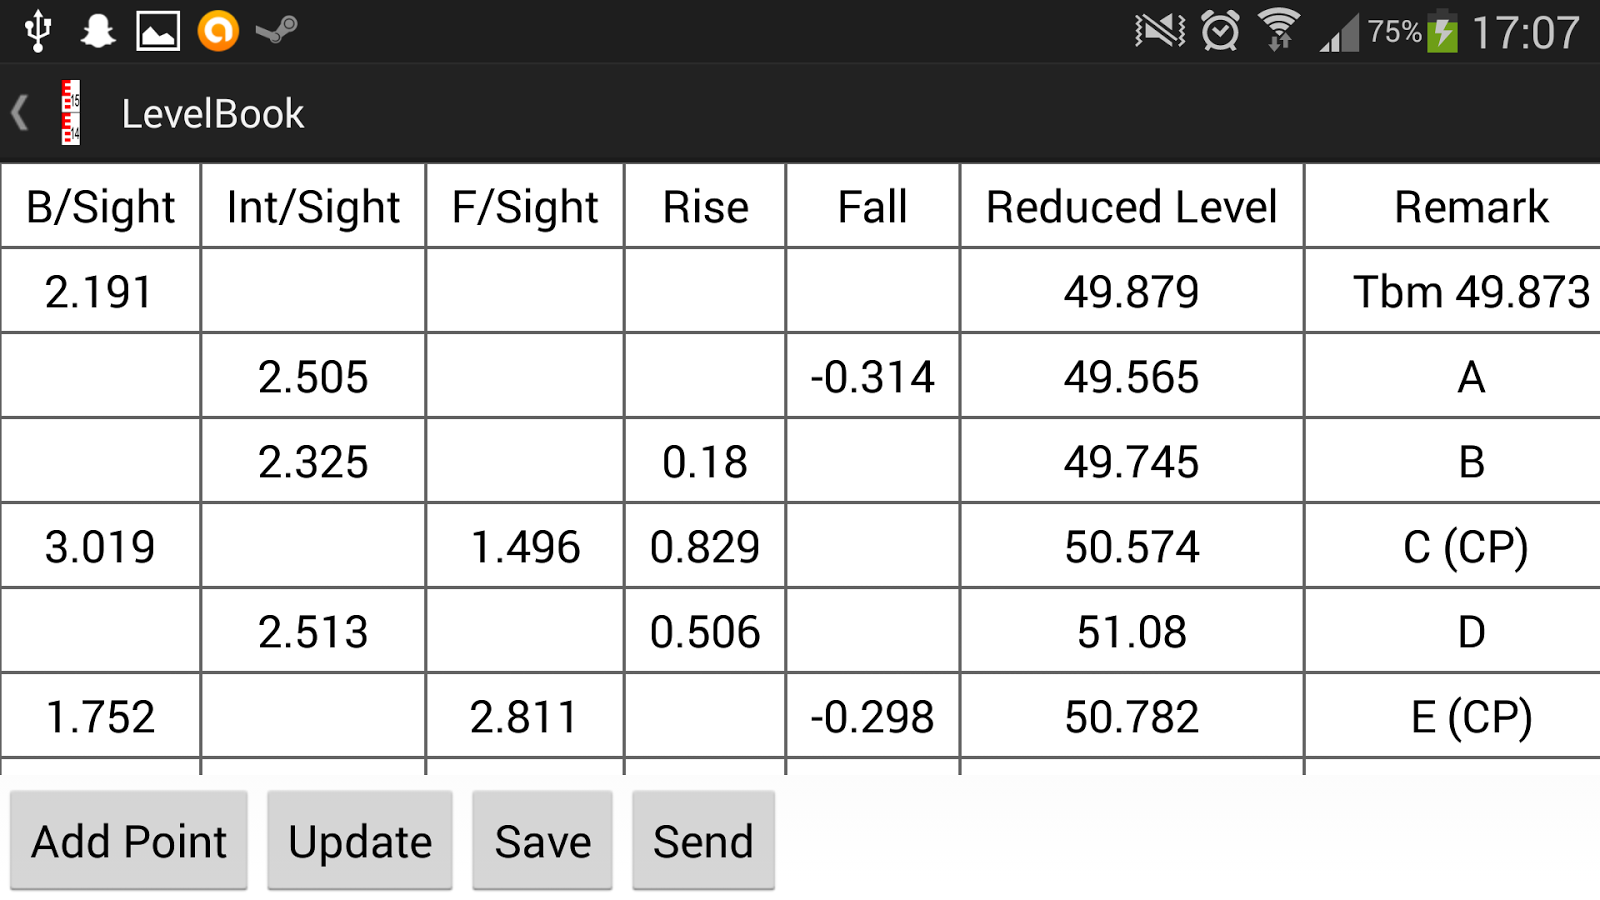Tap the F/Sight value 1.496
The image size is (1600, 900).
(525, 547)
